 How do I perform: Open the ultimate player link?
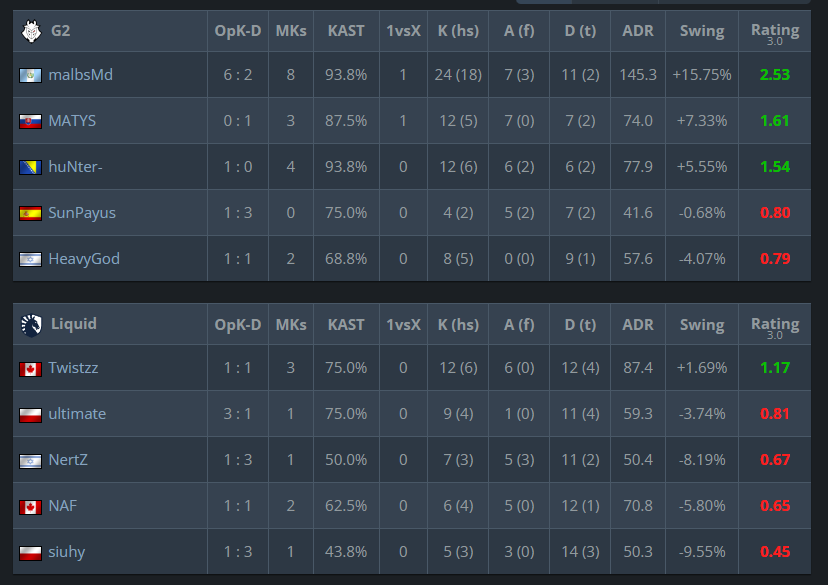[x=77, y=414]
